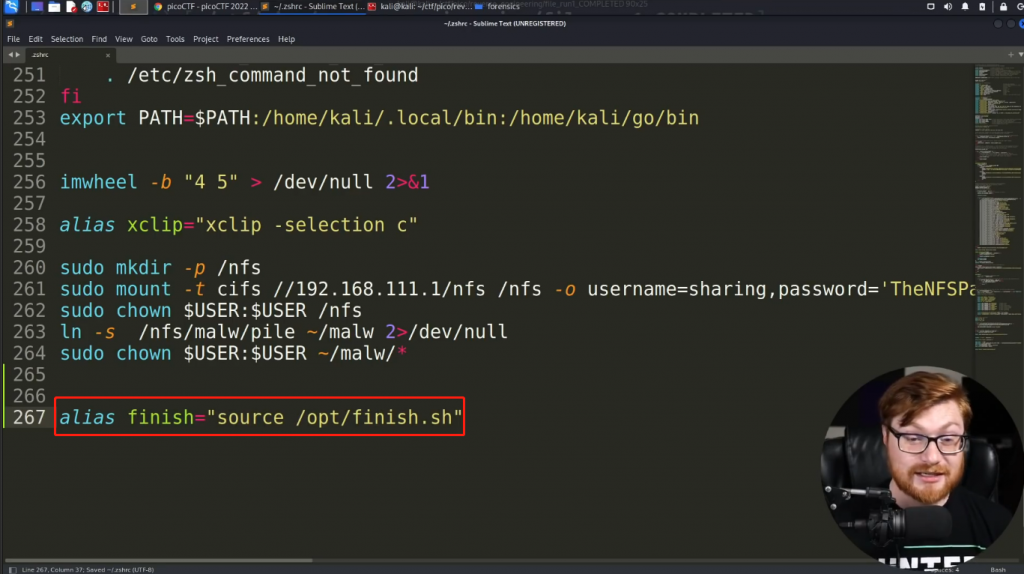
Task: Click '/opt/finish.sh' path text
Action: [x=374, y=417]
